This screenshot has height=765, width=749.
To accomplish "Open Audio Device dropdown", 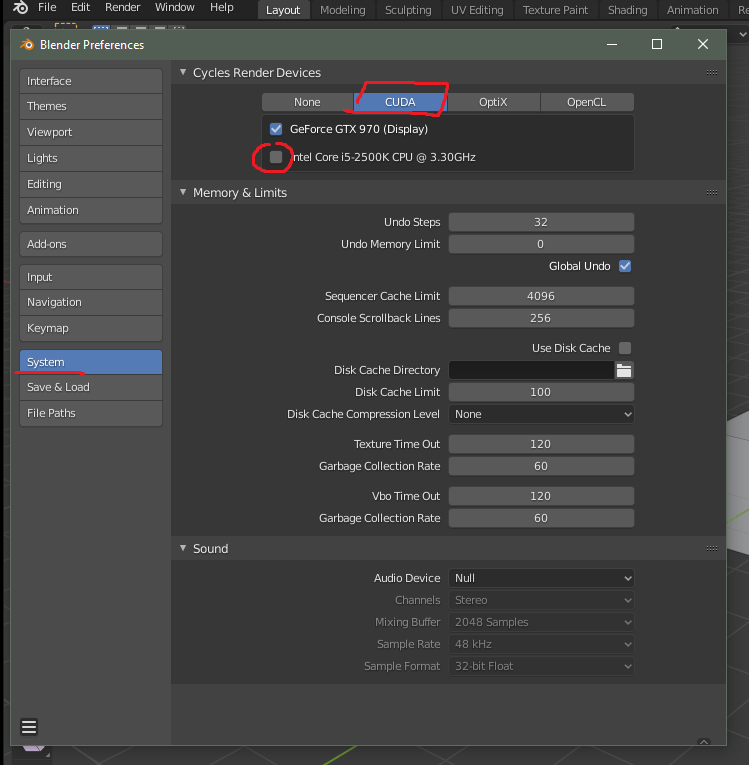I will coord(541,578).
